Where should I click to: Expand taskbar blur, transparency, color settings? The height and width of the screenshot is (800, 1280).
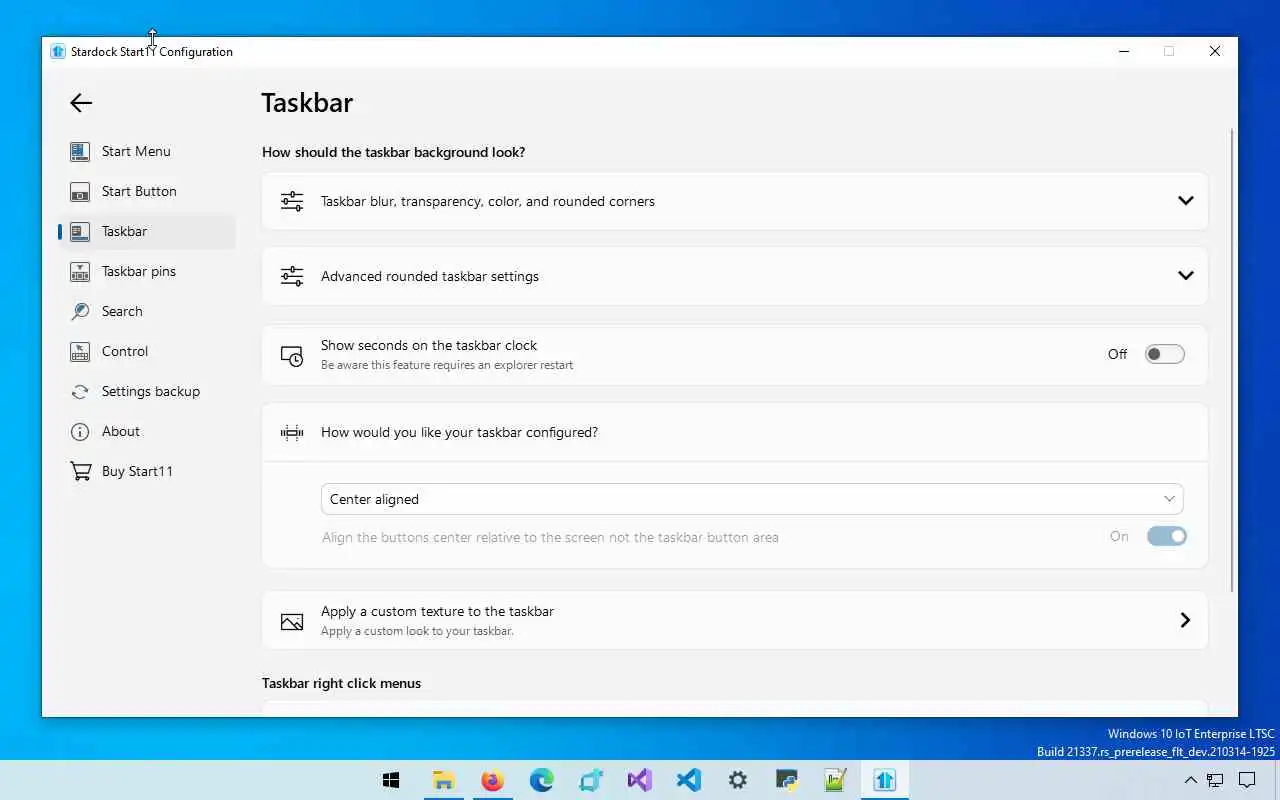click(x=1185, y=201)
